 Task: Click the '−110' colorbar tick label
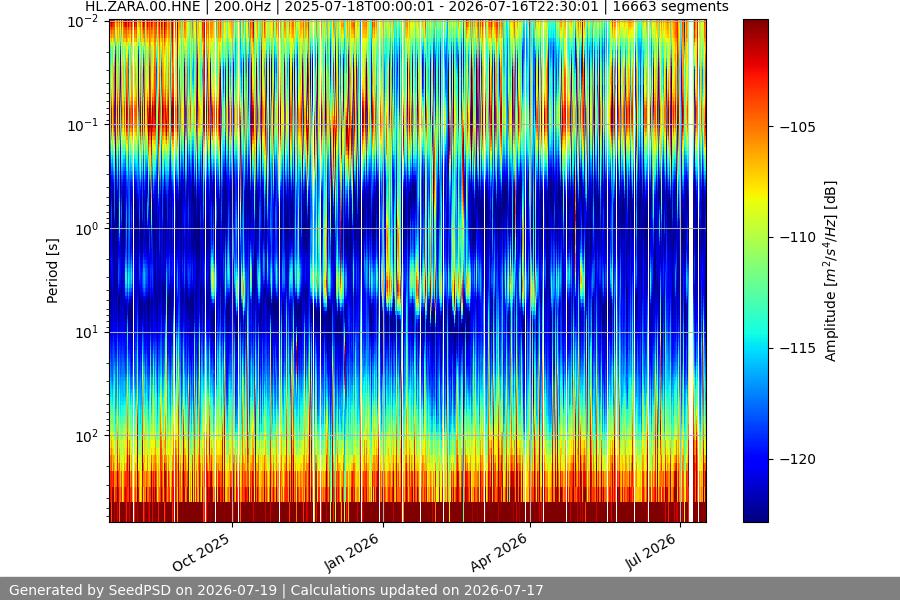(797, 237)
